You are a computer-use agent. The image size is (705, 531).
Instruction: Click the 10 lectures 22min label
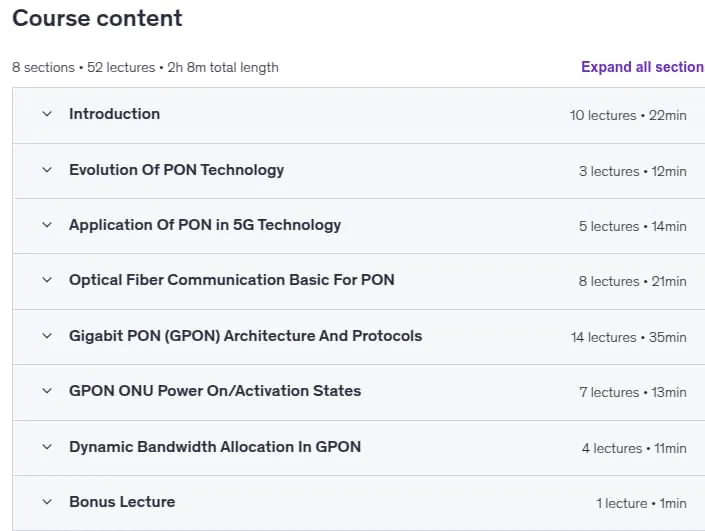(x=628, y=116)
